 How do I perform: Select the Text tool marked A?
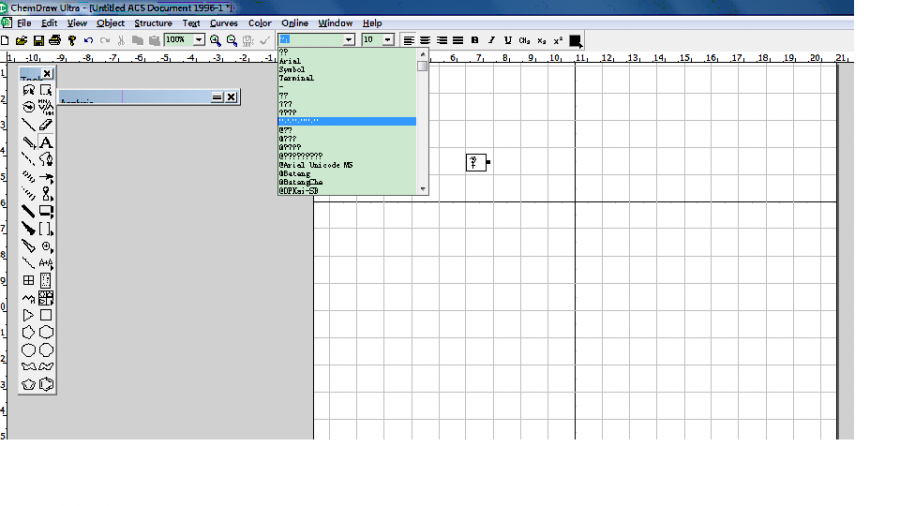(x=46, y=142)
